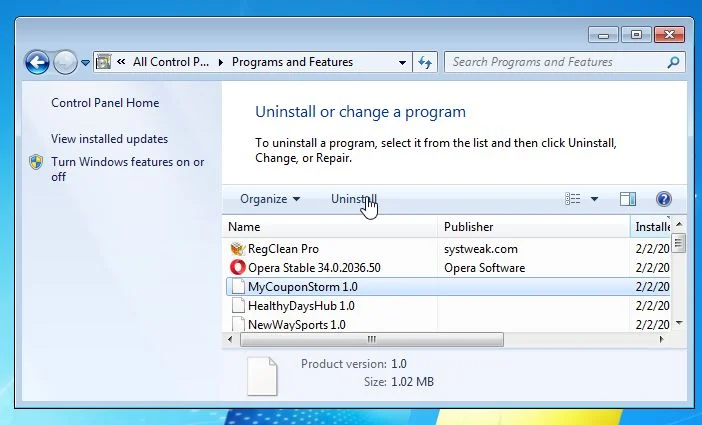
Task: Select the MyCouponStorm 1.0 row
Action: [x=448, y=287]
